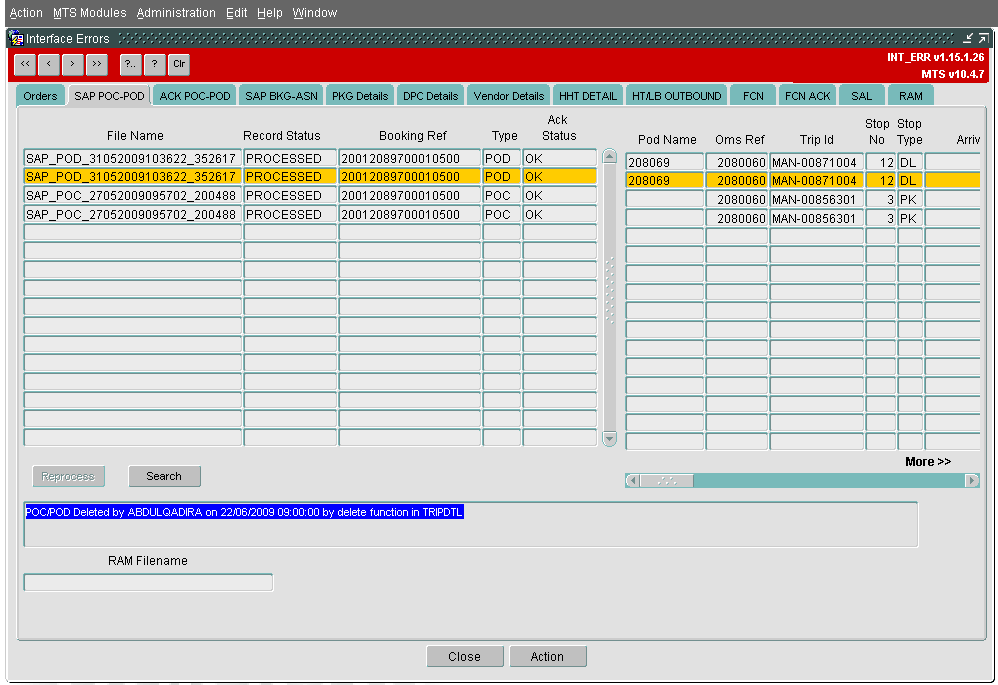Viewport: 998px width, 685px height.
Task: Select third row SAP_POC_27052009095702_200488 file name
Action: [132, 195]
